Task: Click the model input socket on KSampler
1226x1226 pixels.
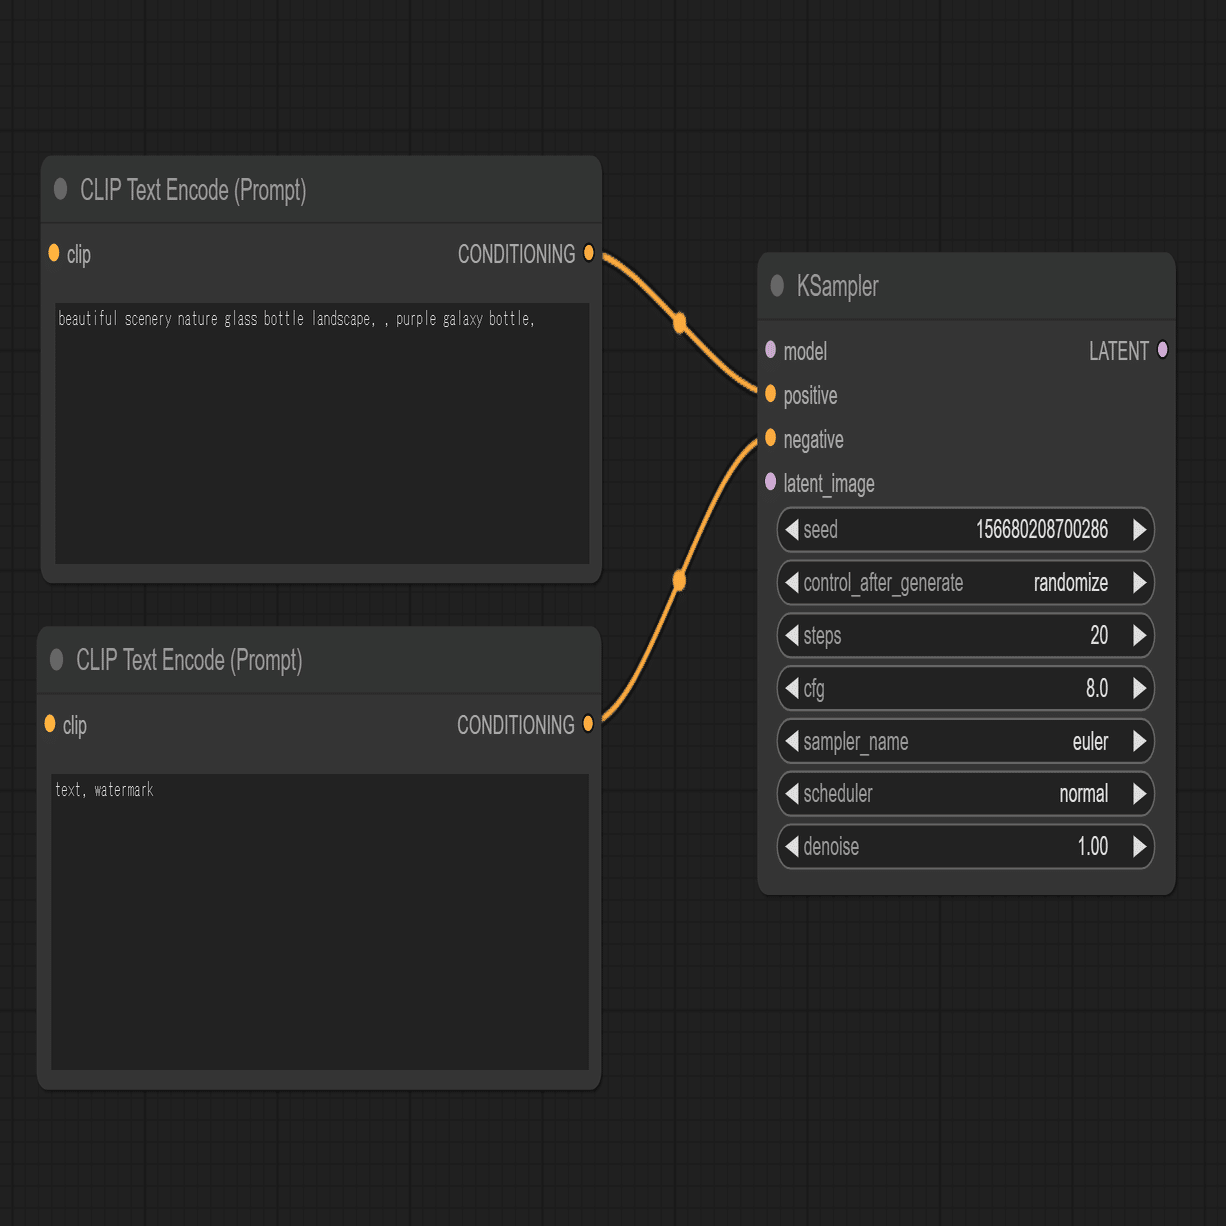Action: click(x=770, y=350)
